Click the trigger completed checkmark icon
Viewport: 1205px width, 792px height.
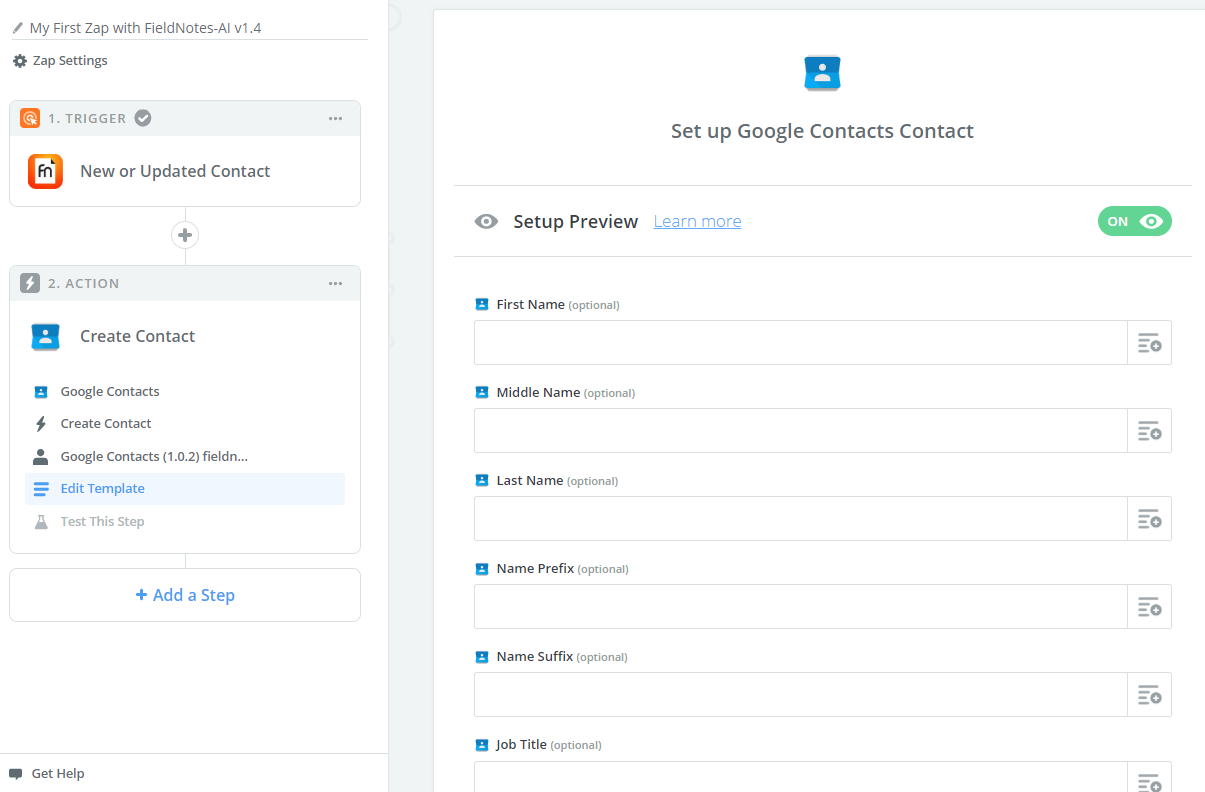point(143,118)
